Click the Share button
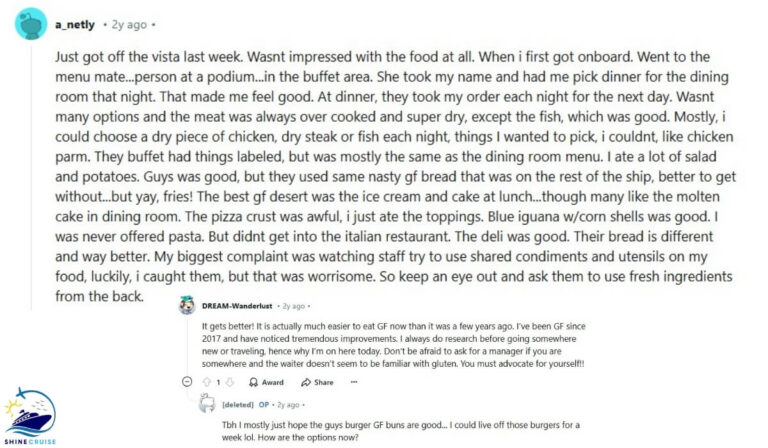The width and height of the screenshot is (768, 448). click(317, 382)
